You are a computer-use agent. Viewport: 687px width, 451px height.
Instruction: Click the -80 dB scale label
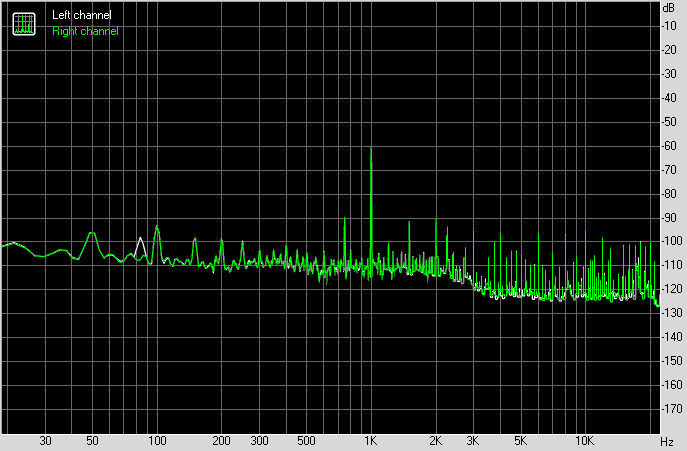[669, 193]
